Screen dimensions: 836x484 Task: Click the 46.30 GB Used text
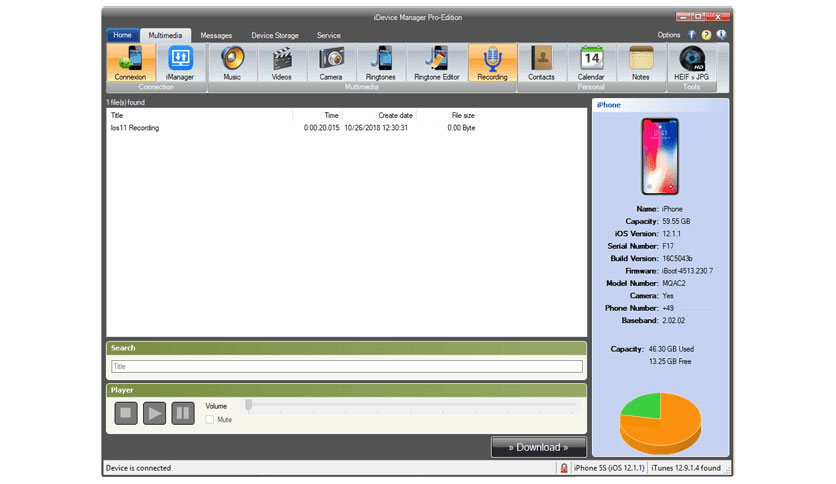(671, 349)
